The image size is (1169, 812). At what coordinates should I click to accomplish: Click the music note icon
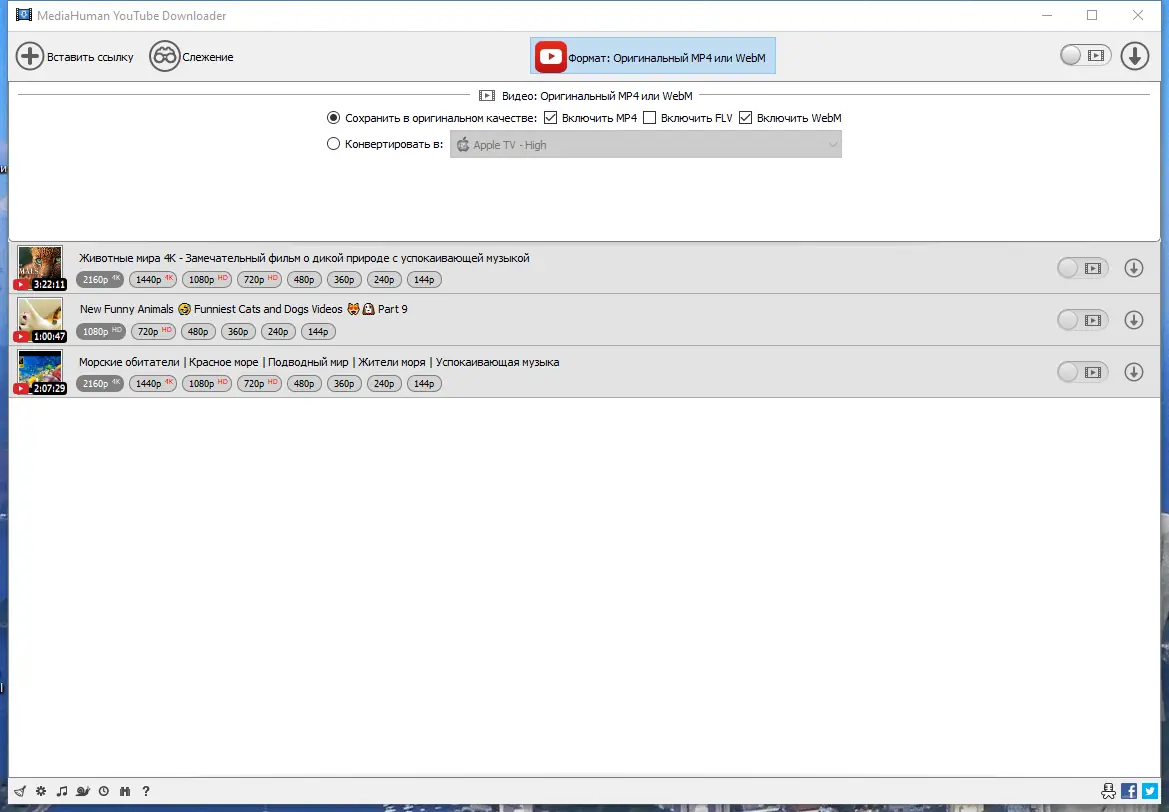tap(62, 791)
